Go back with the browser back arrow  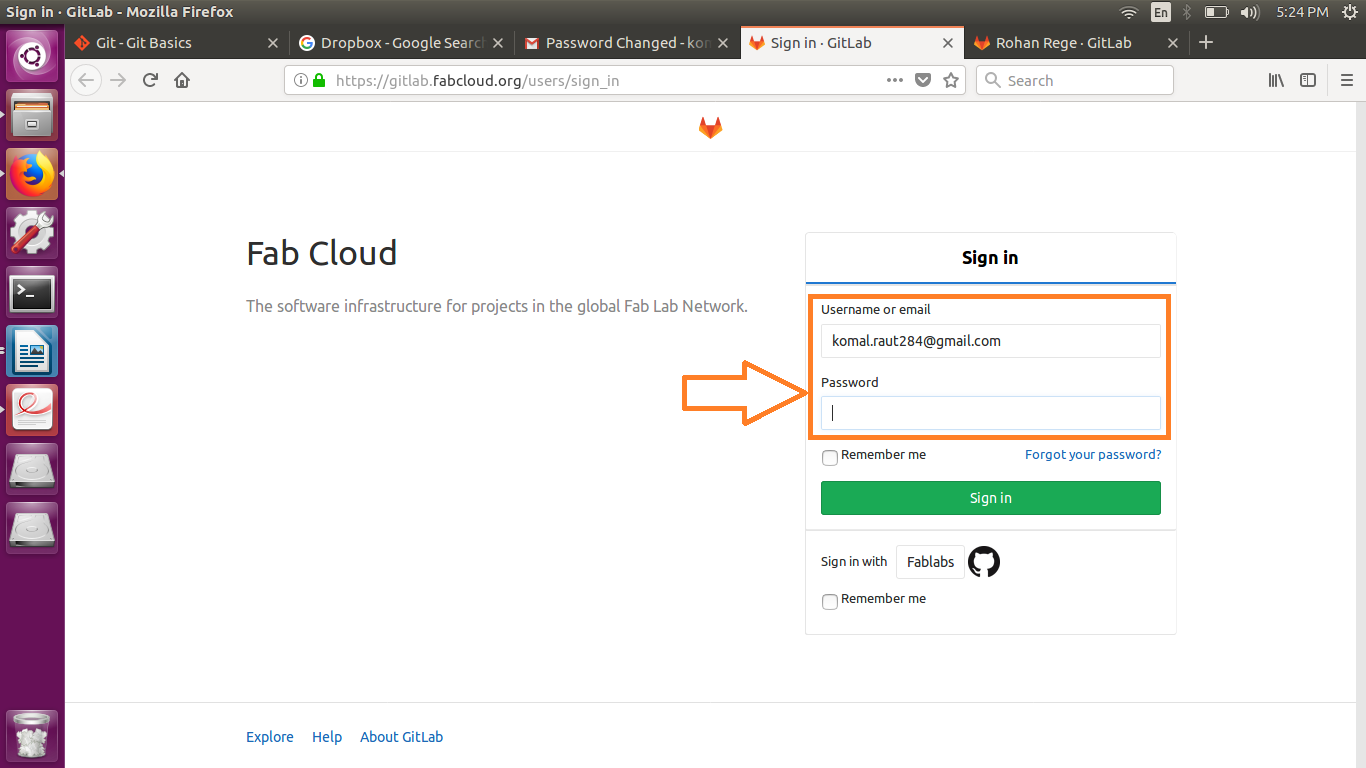[x=87, y=80]
